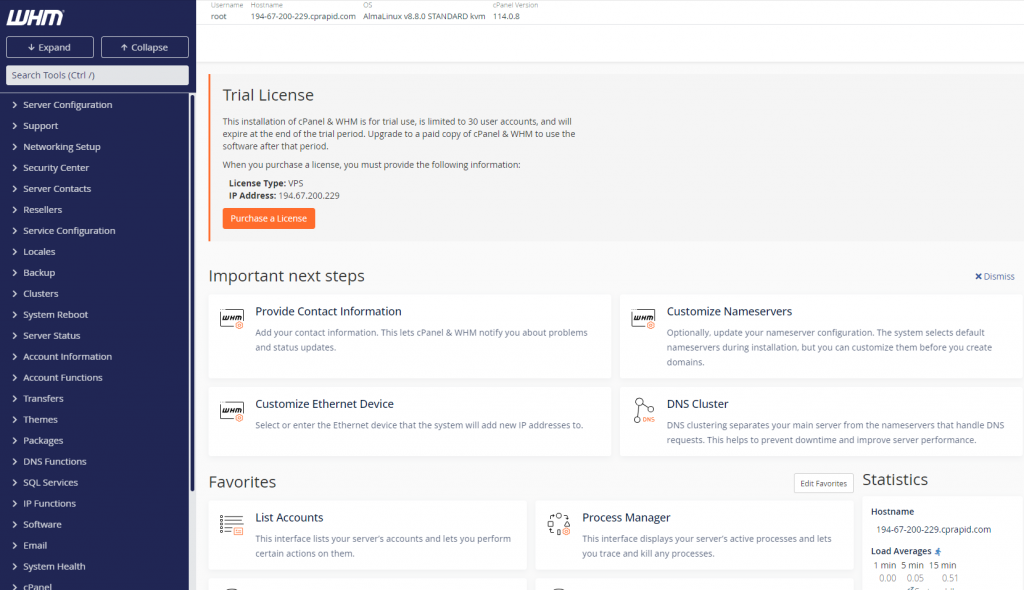This screenshot has height=590, width=1024.
Task: Click the List Accounts icon
Action: point(232,525)
